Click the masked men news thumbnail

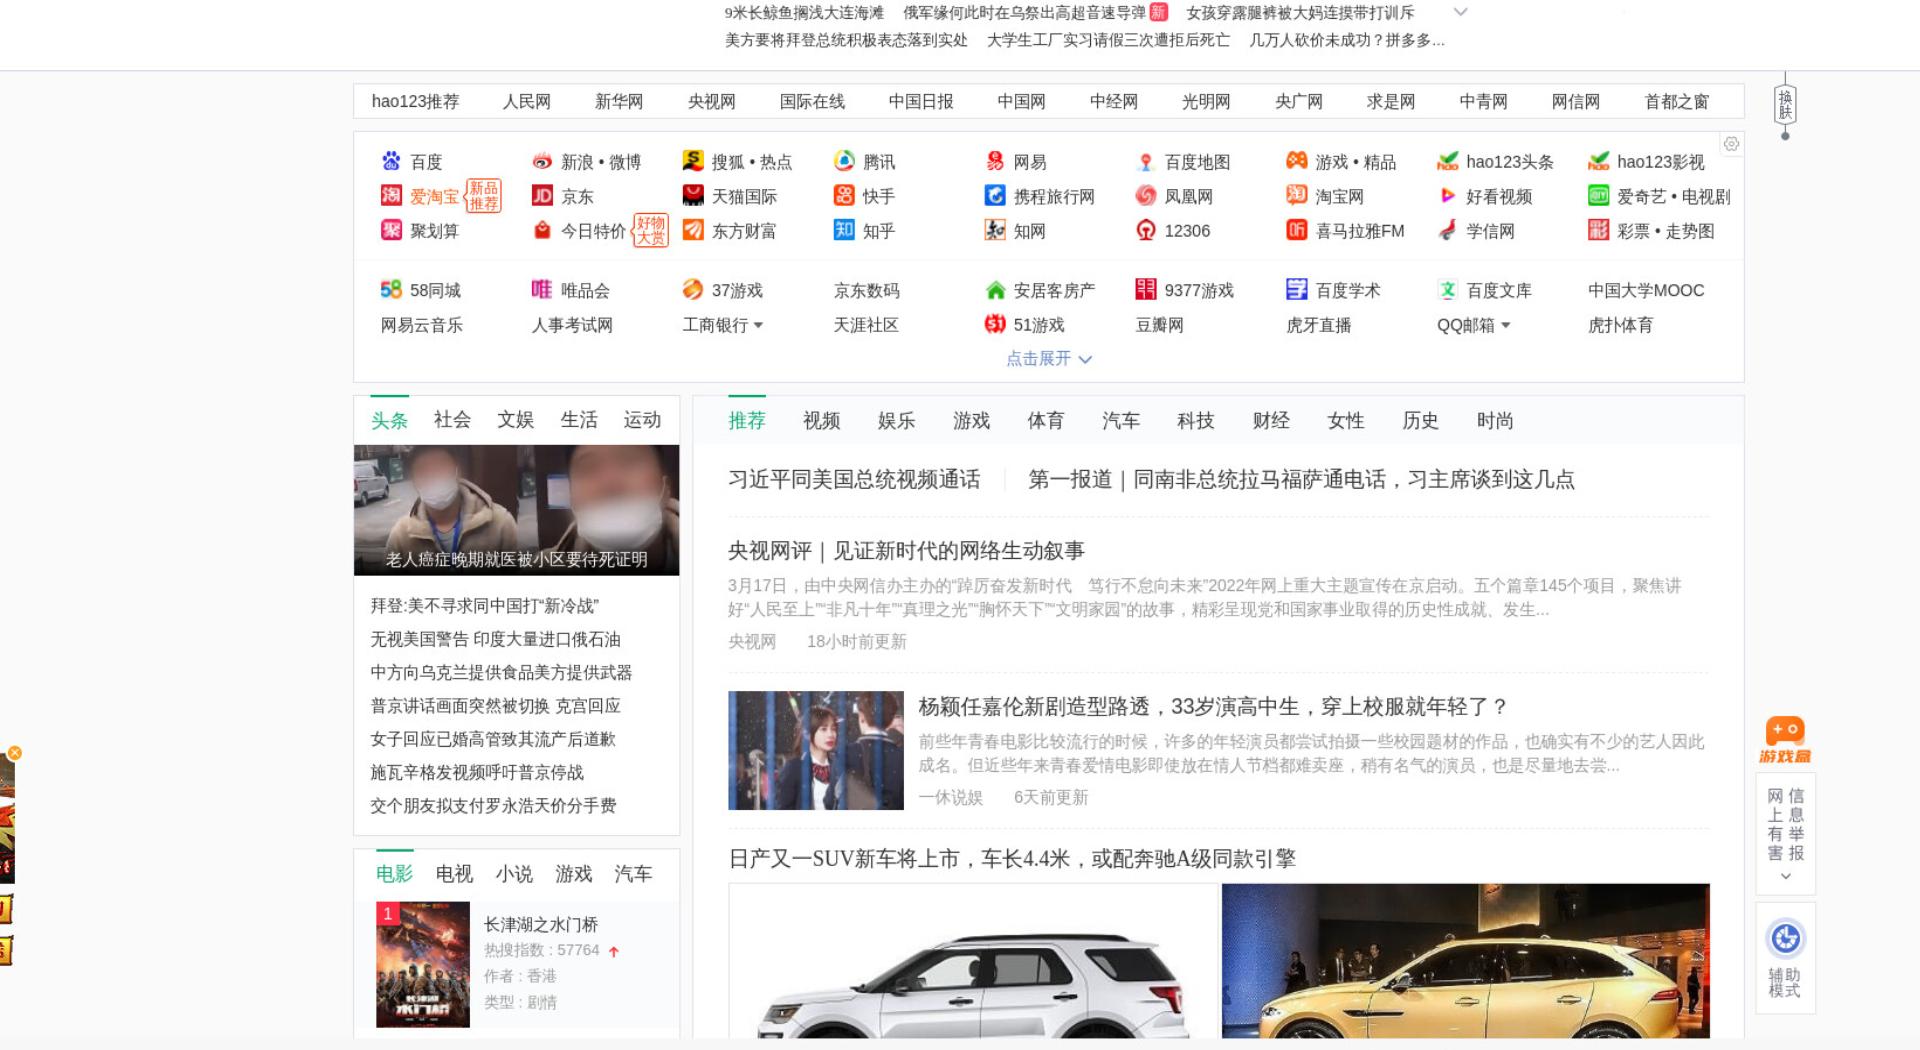pos(516,510)
